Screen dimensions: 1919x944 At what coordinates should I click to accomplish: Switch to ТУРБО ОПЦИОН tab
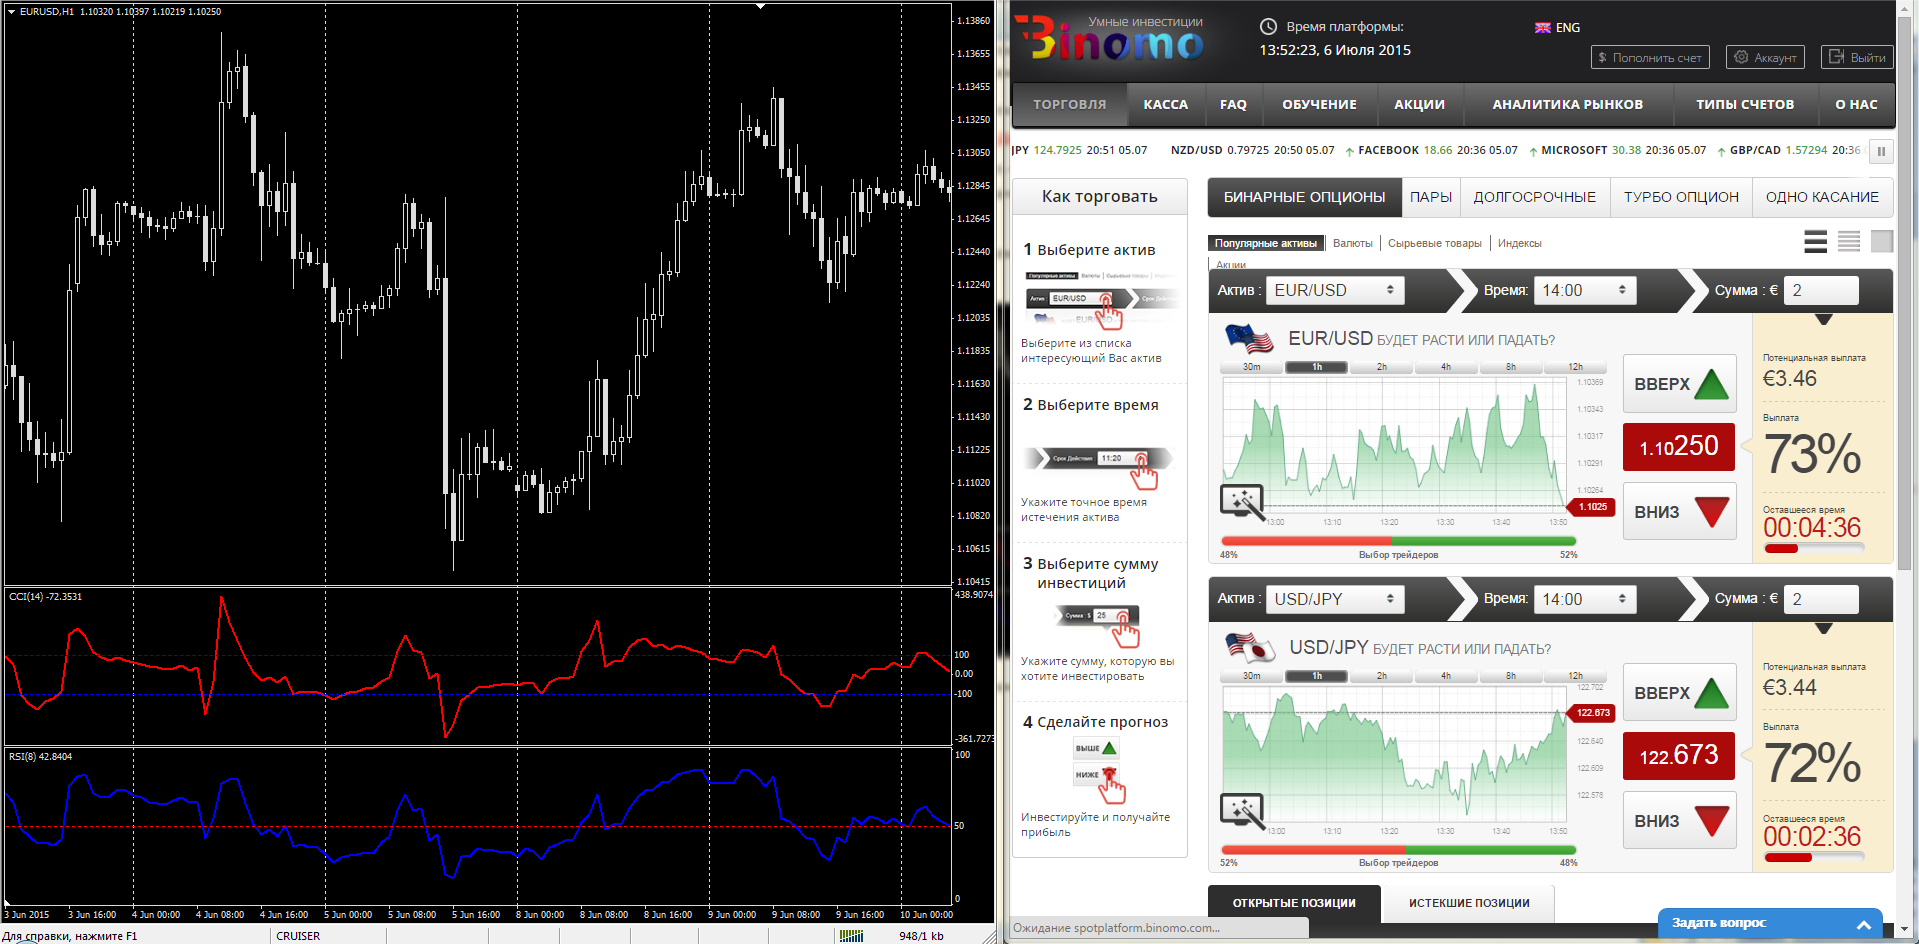[1681, 197]
